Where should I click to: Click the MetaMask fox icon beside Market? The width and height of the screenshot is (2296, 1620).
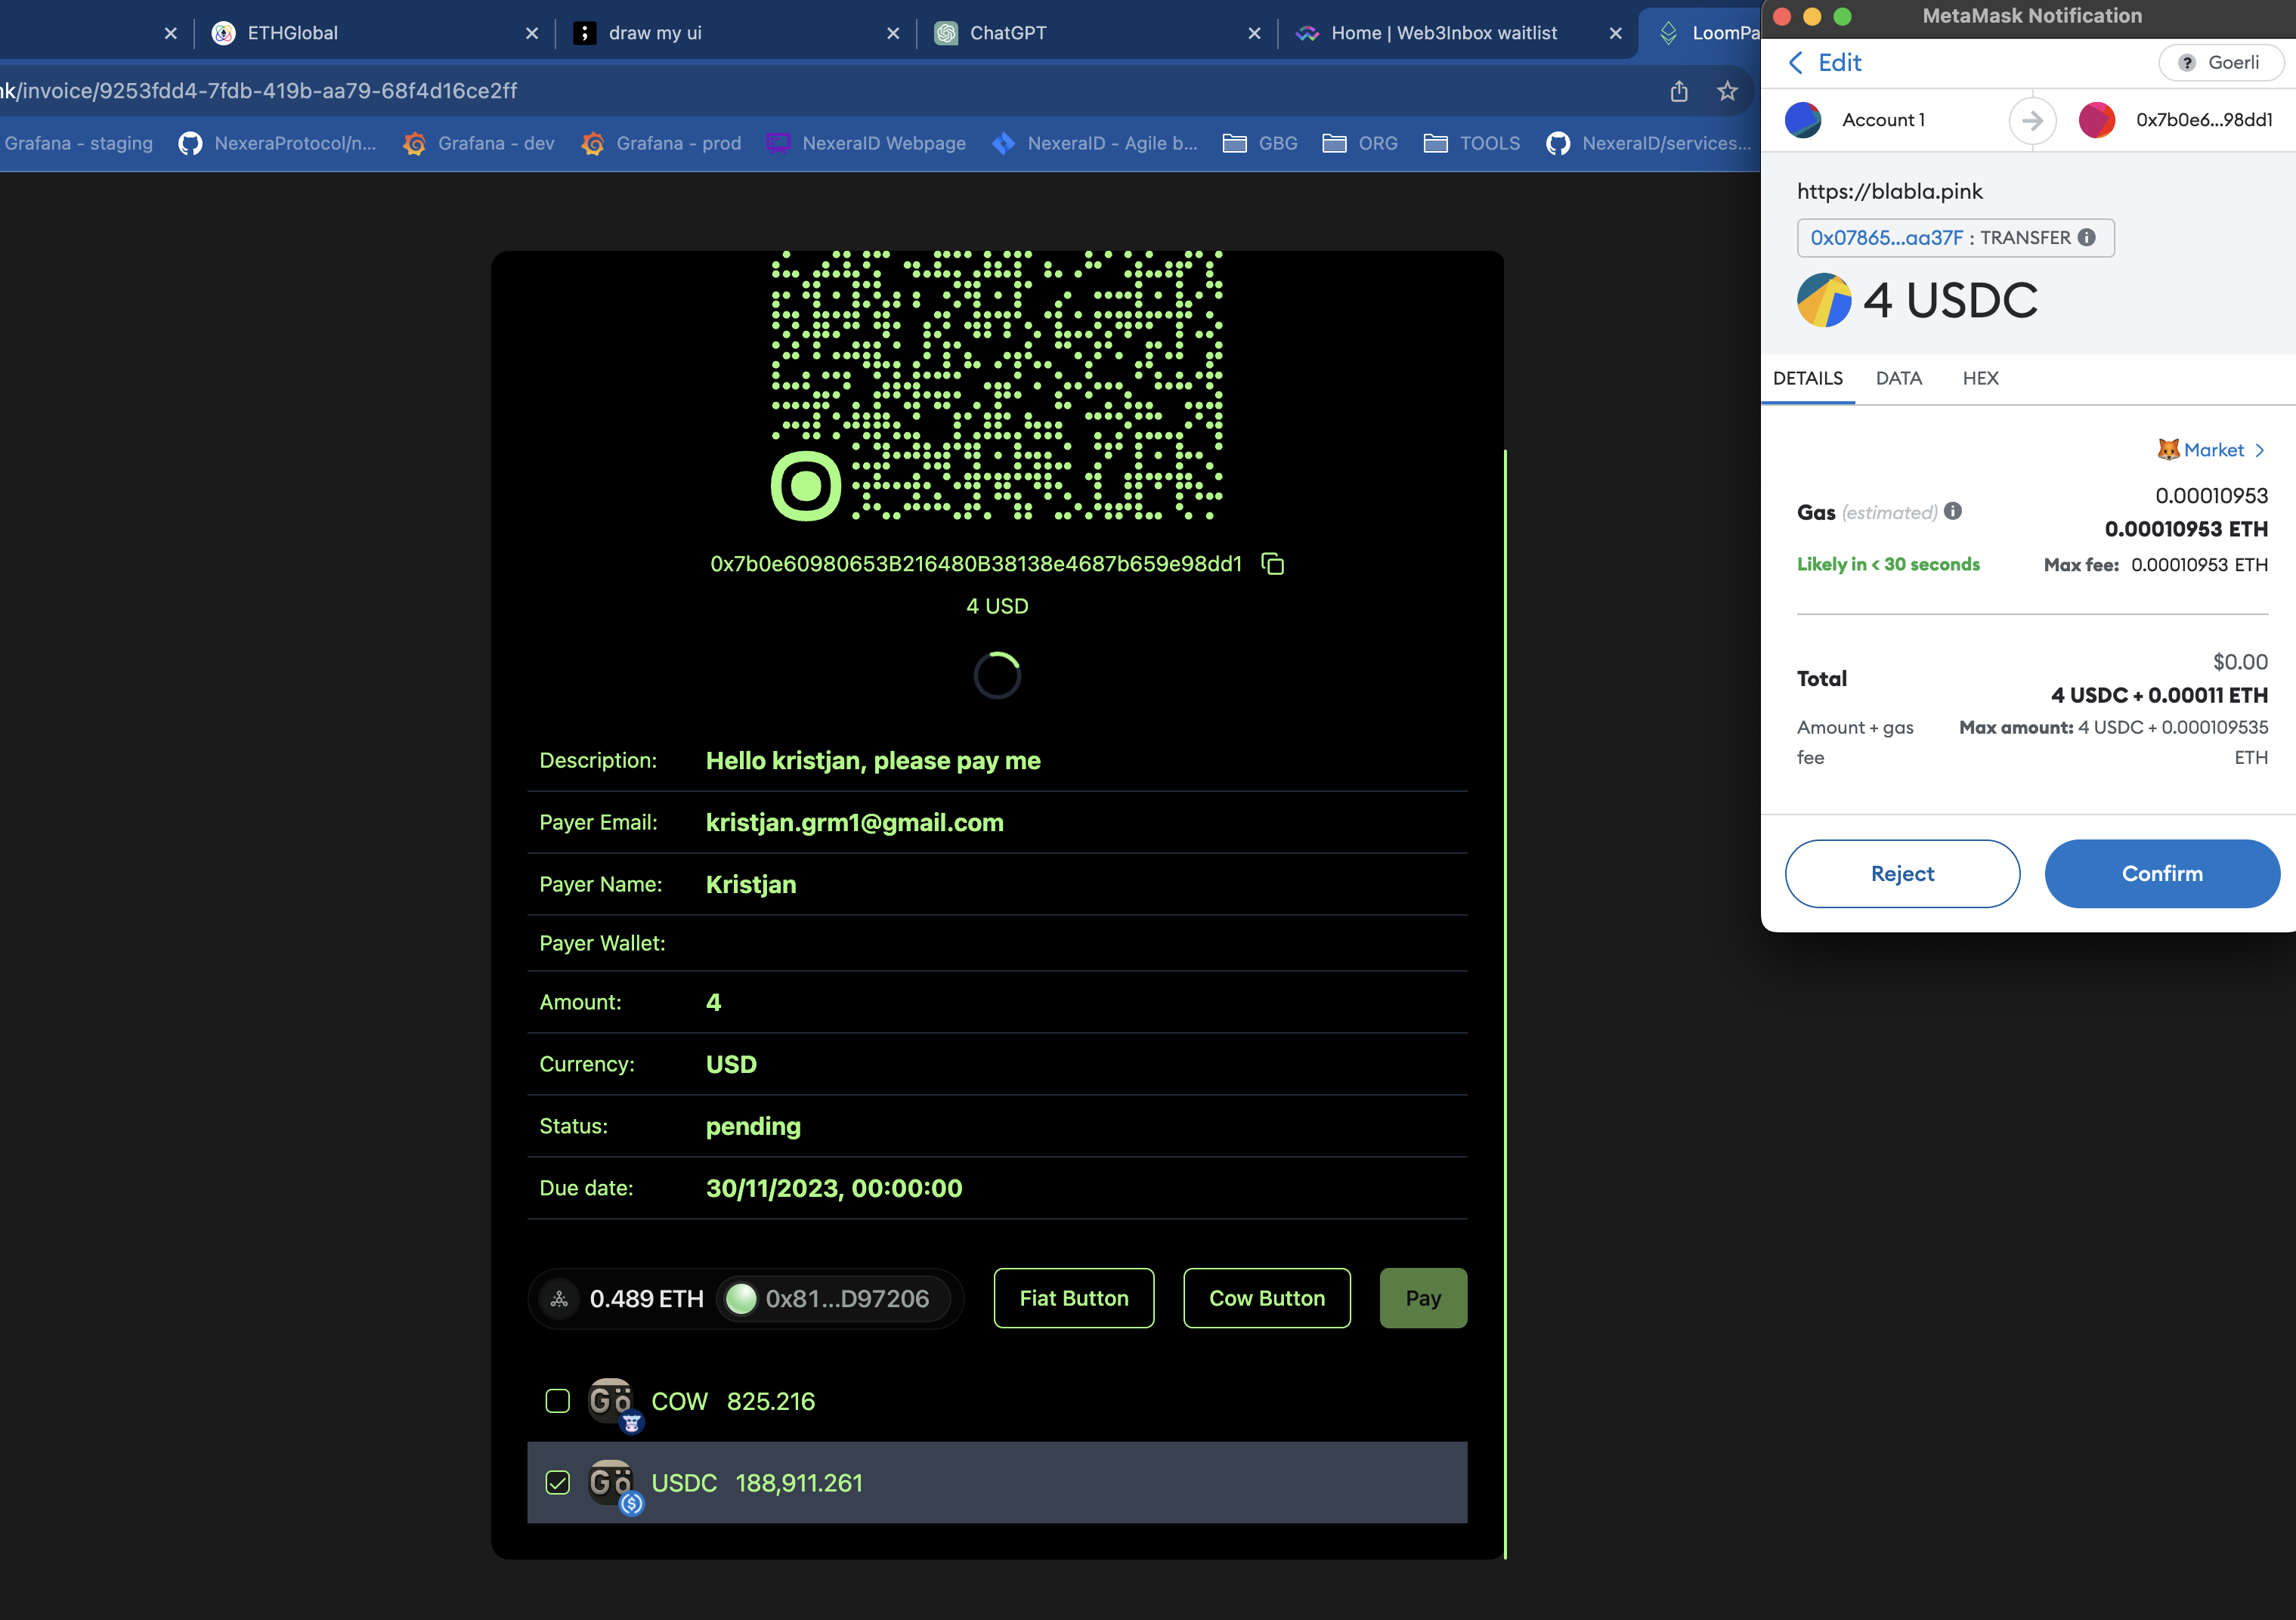pos(2168,449)
